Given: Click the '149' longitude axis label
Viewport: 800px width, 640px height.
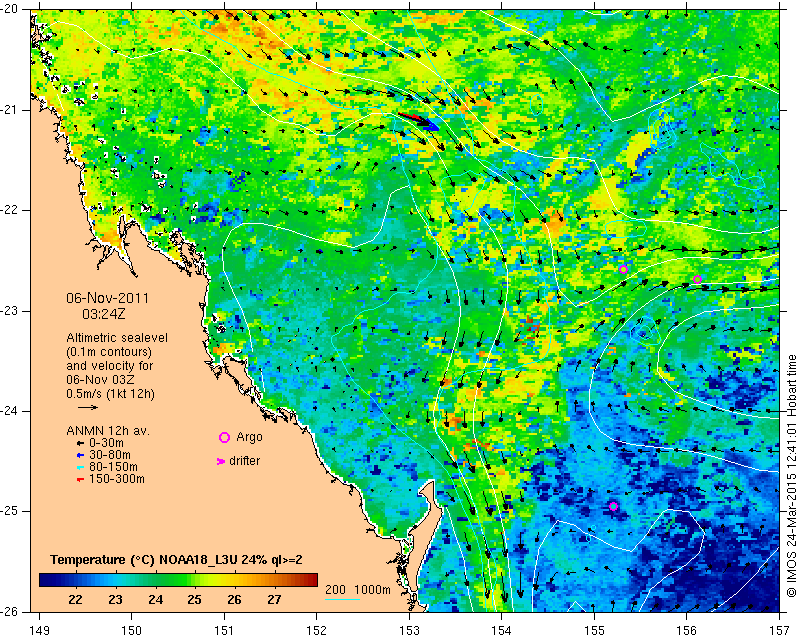Looking at the screenshot, I should pyautogui.click(x=39, y=631).
